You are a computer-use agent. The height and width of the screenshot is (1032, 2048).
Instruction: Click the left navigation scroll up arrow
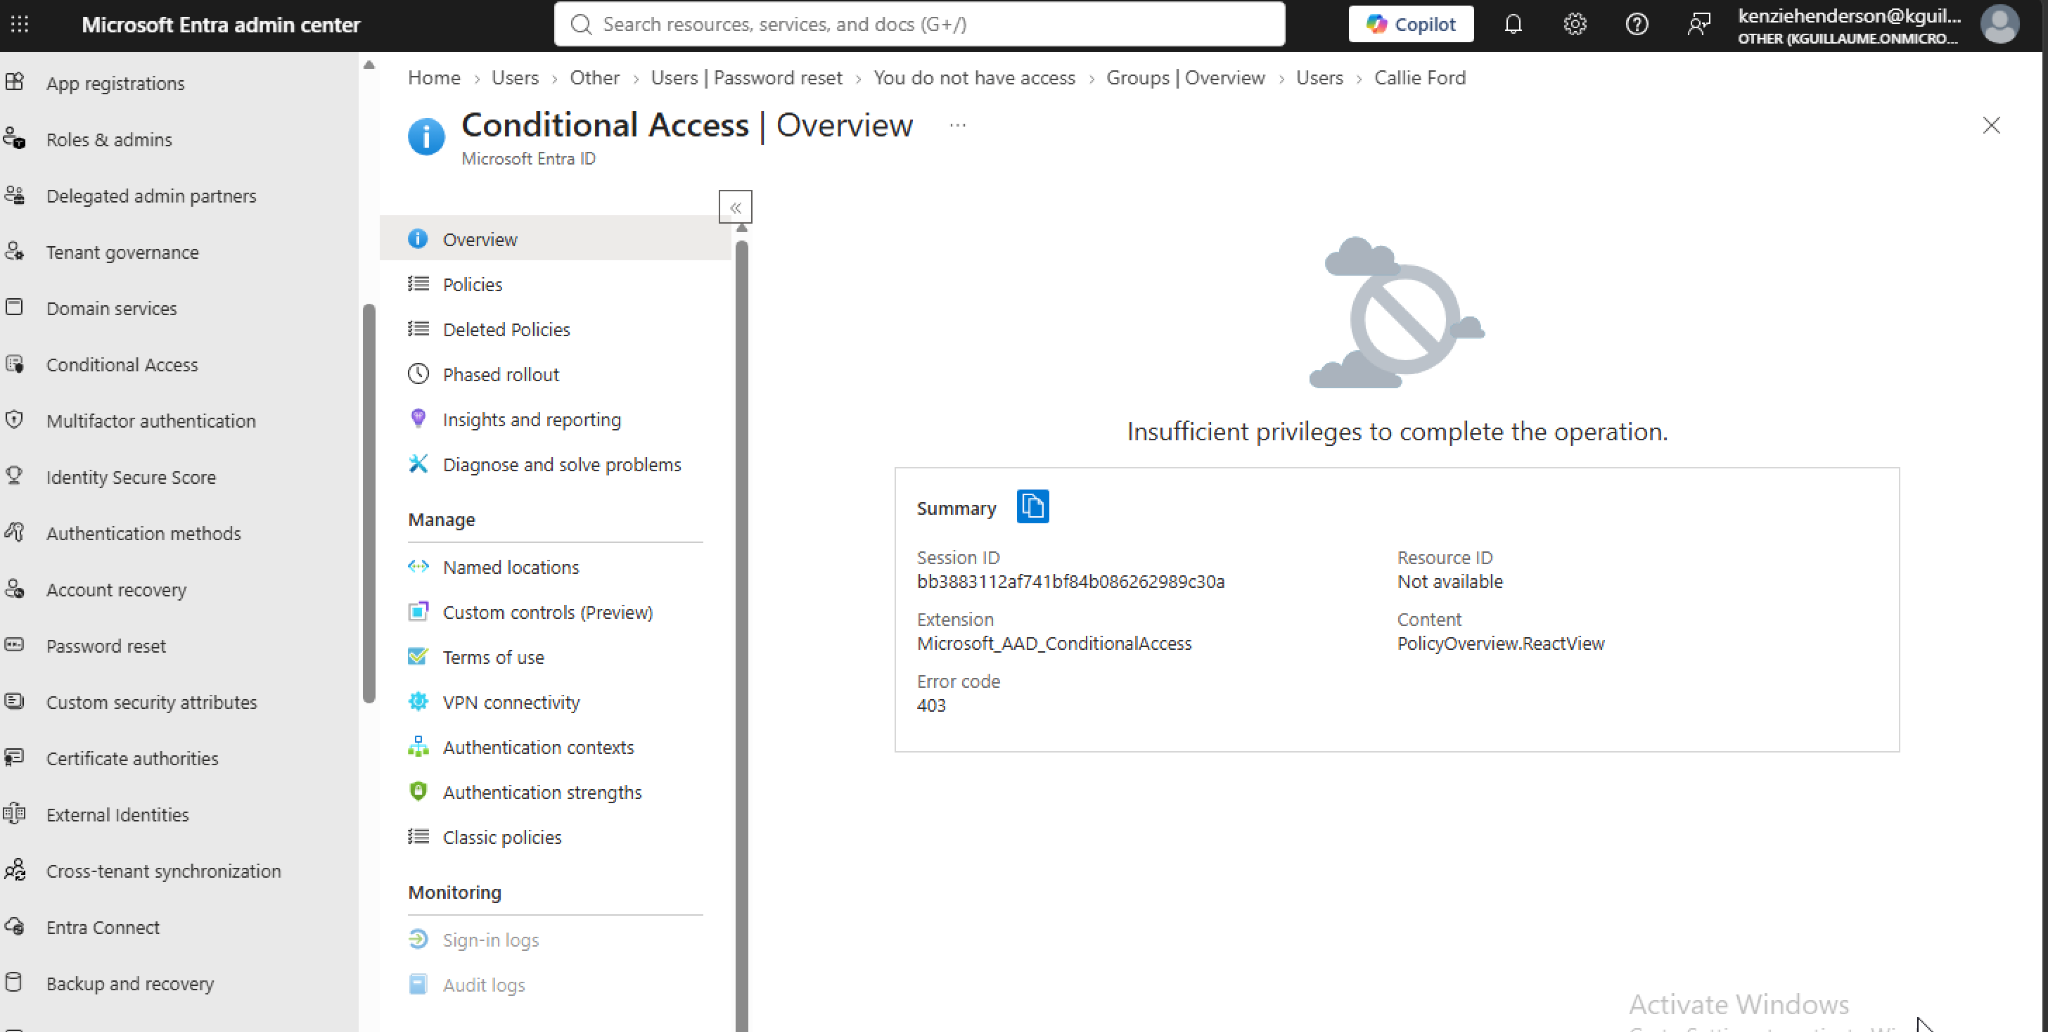tap(369, 64)
